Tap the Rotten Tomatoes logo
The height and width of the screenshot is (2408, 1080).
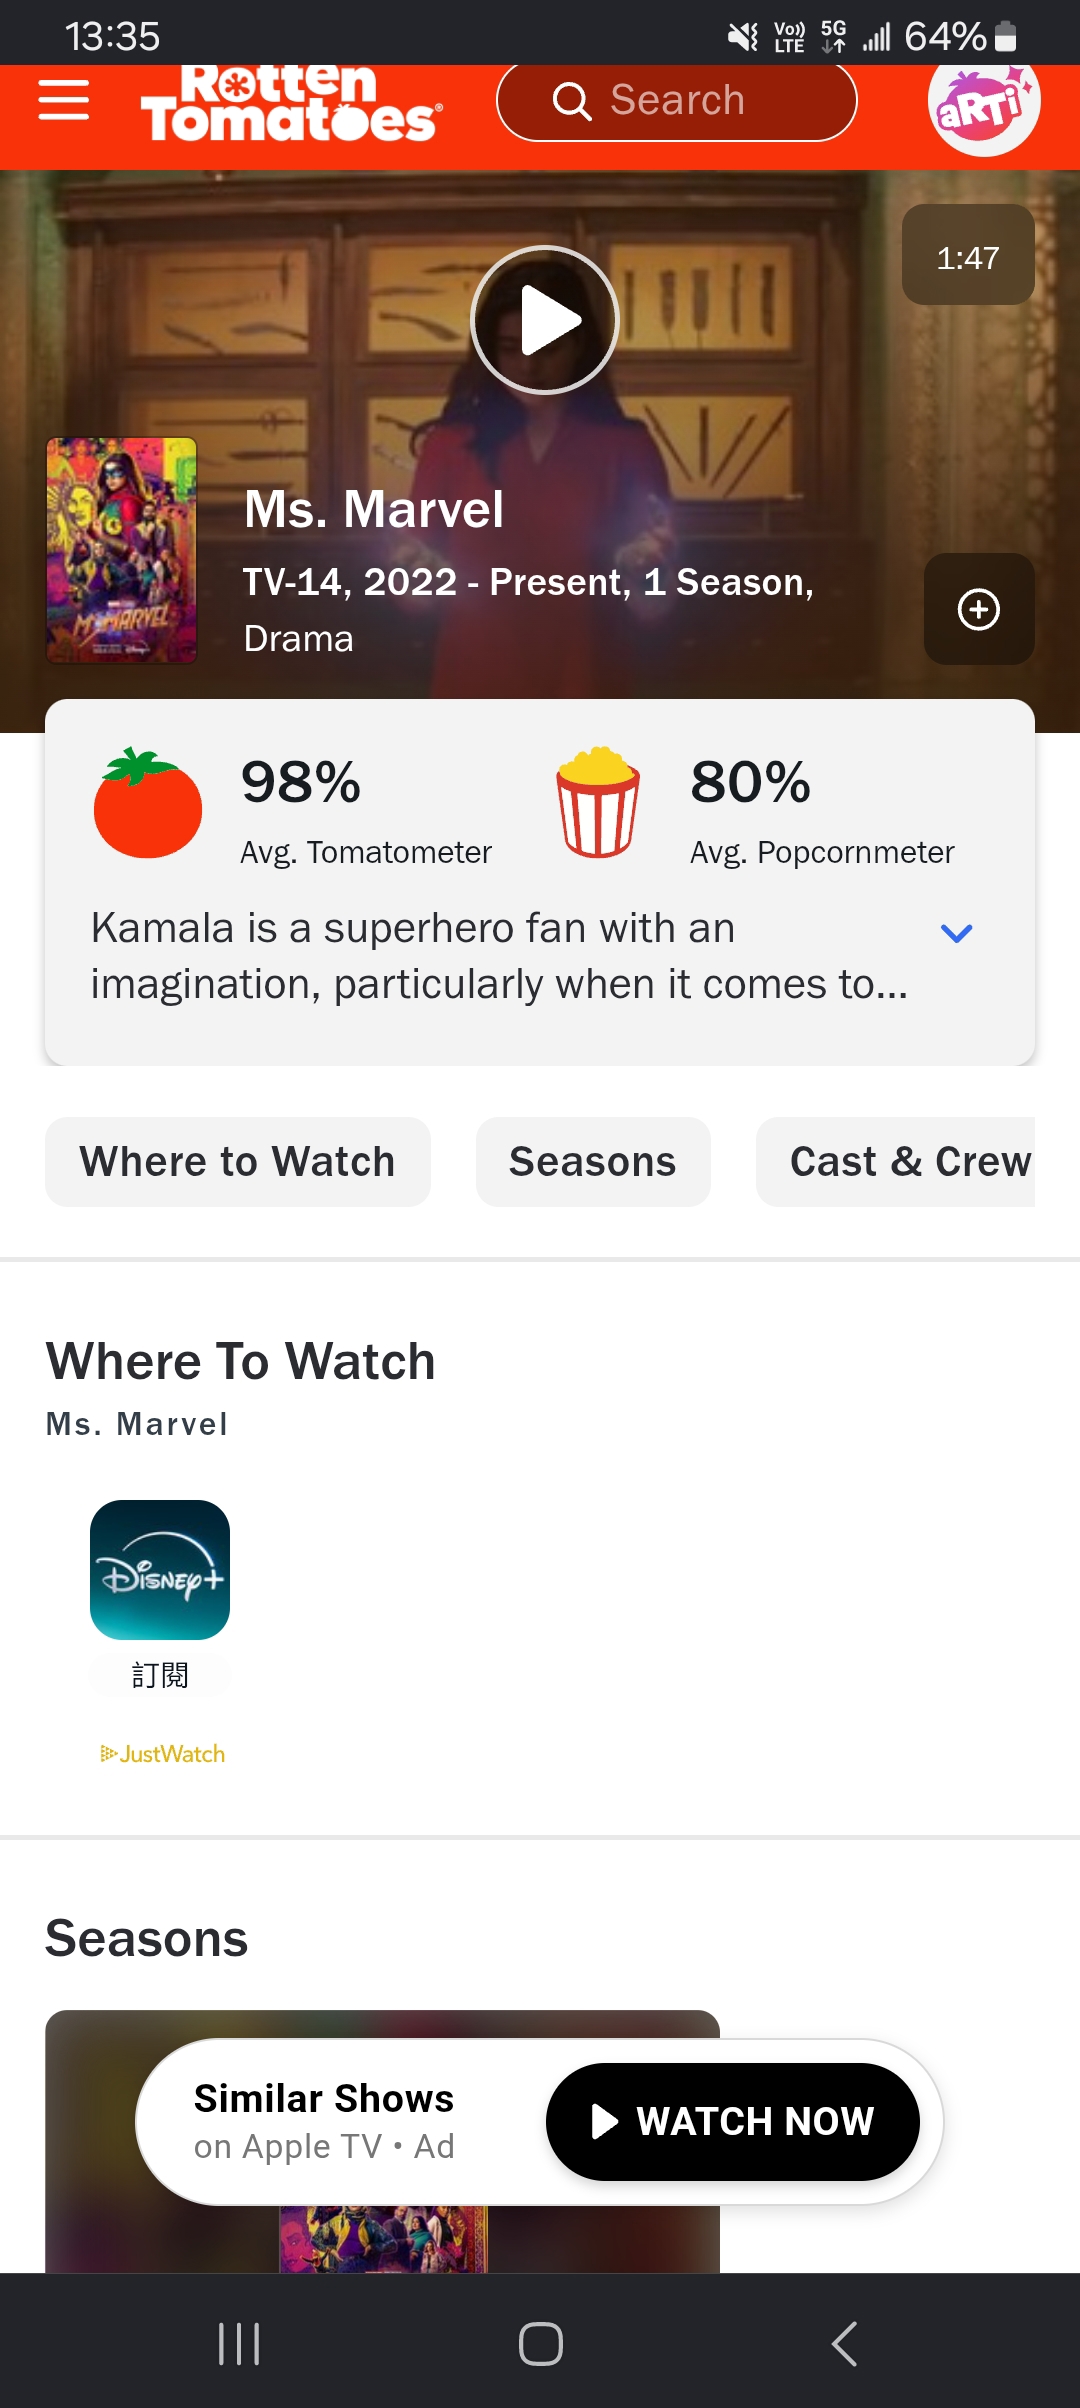pyautogui.click(x=290, y=103)
